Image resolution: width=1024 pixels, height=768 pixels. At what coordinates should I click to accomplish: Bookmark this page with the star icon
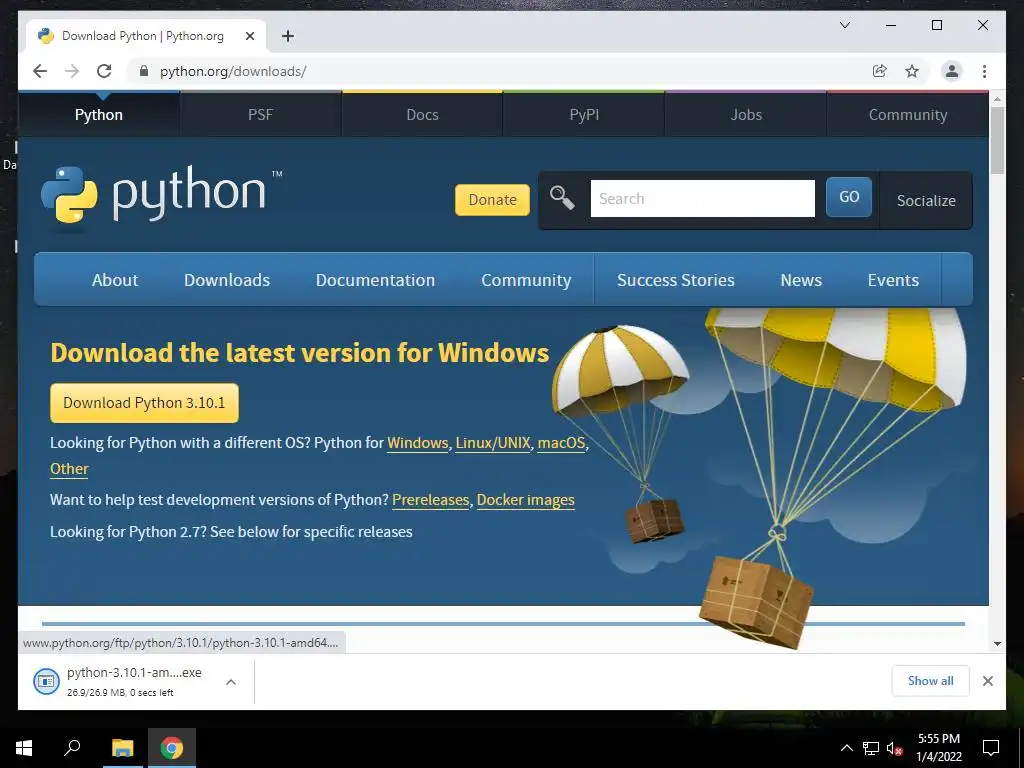912,71
